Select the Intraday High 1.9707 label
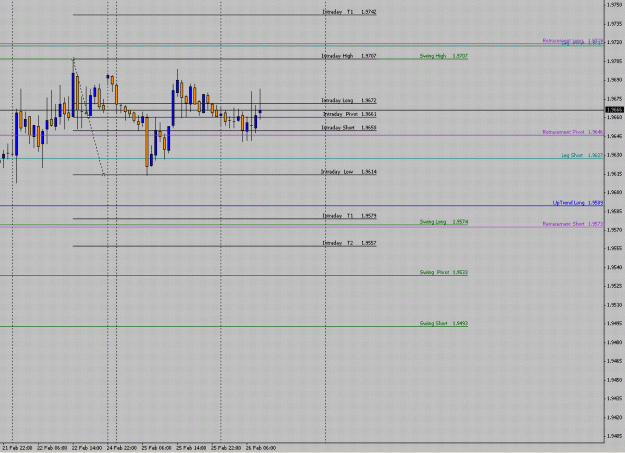The height and width of the screenshot is (453, 625). pos(349,56)
